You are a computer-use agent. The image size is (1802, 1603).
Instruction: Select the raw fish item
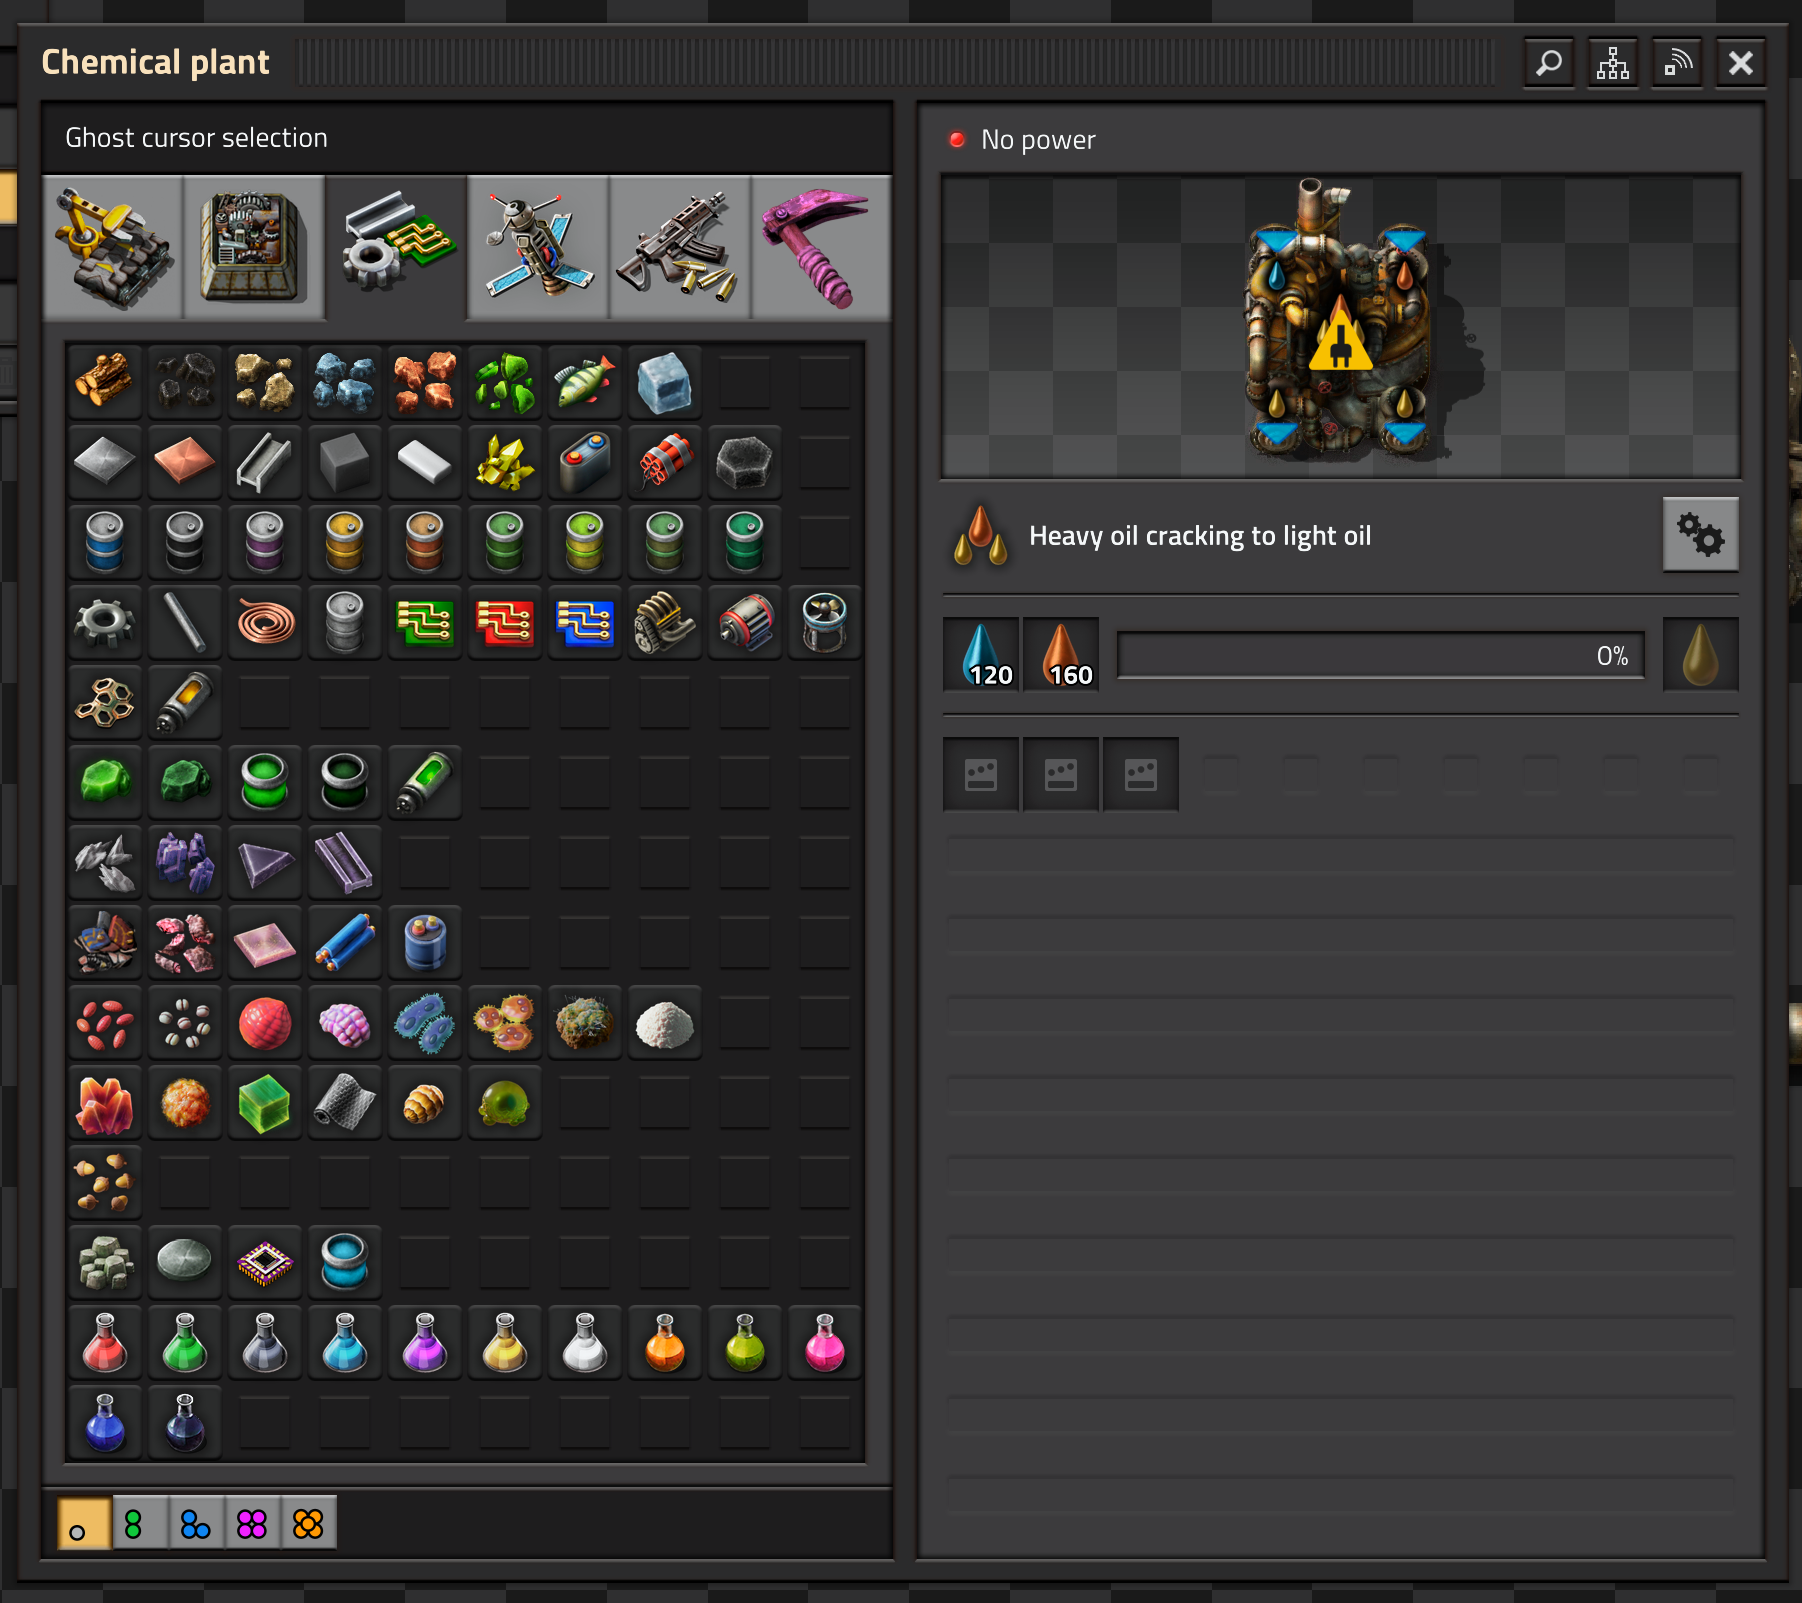click(x=585, y=382)
